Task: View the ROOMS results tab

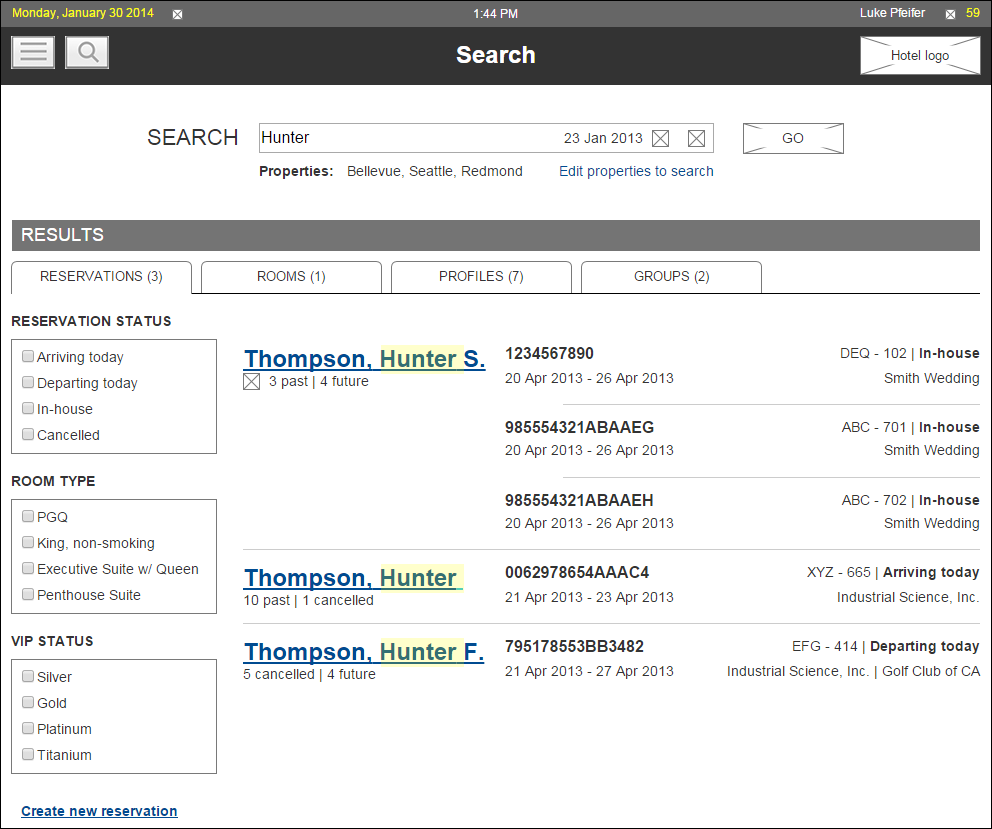Action: coord(291,277)
